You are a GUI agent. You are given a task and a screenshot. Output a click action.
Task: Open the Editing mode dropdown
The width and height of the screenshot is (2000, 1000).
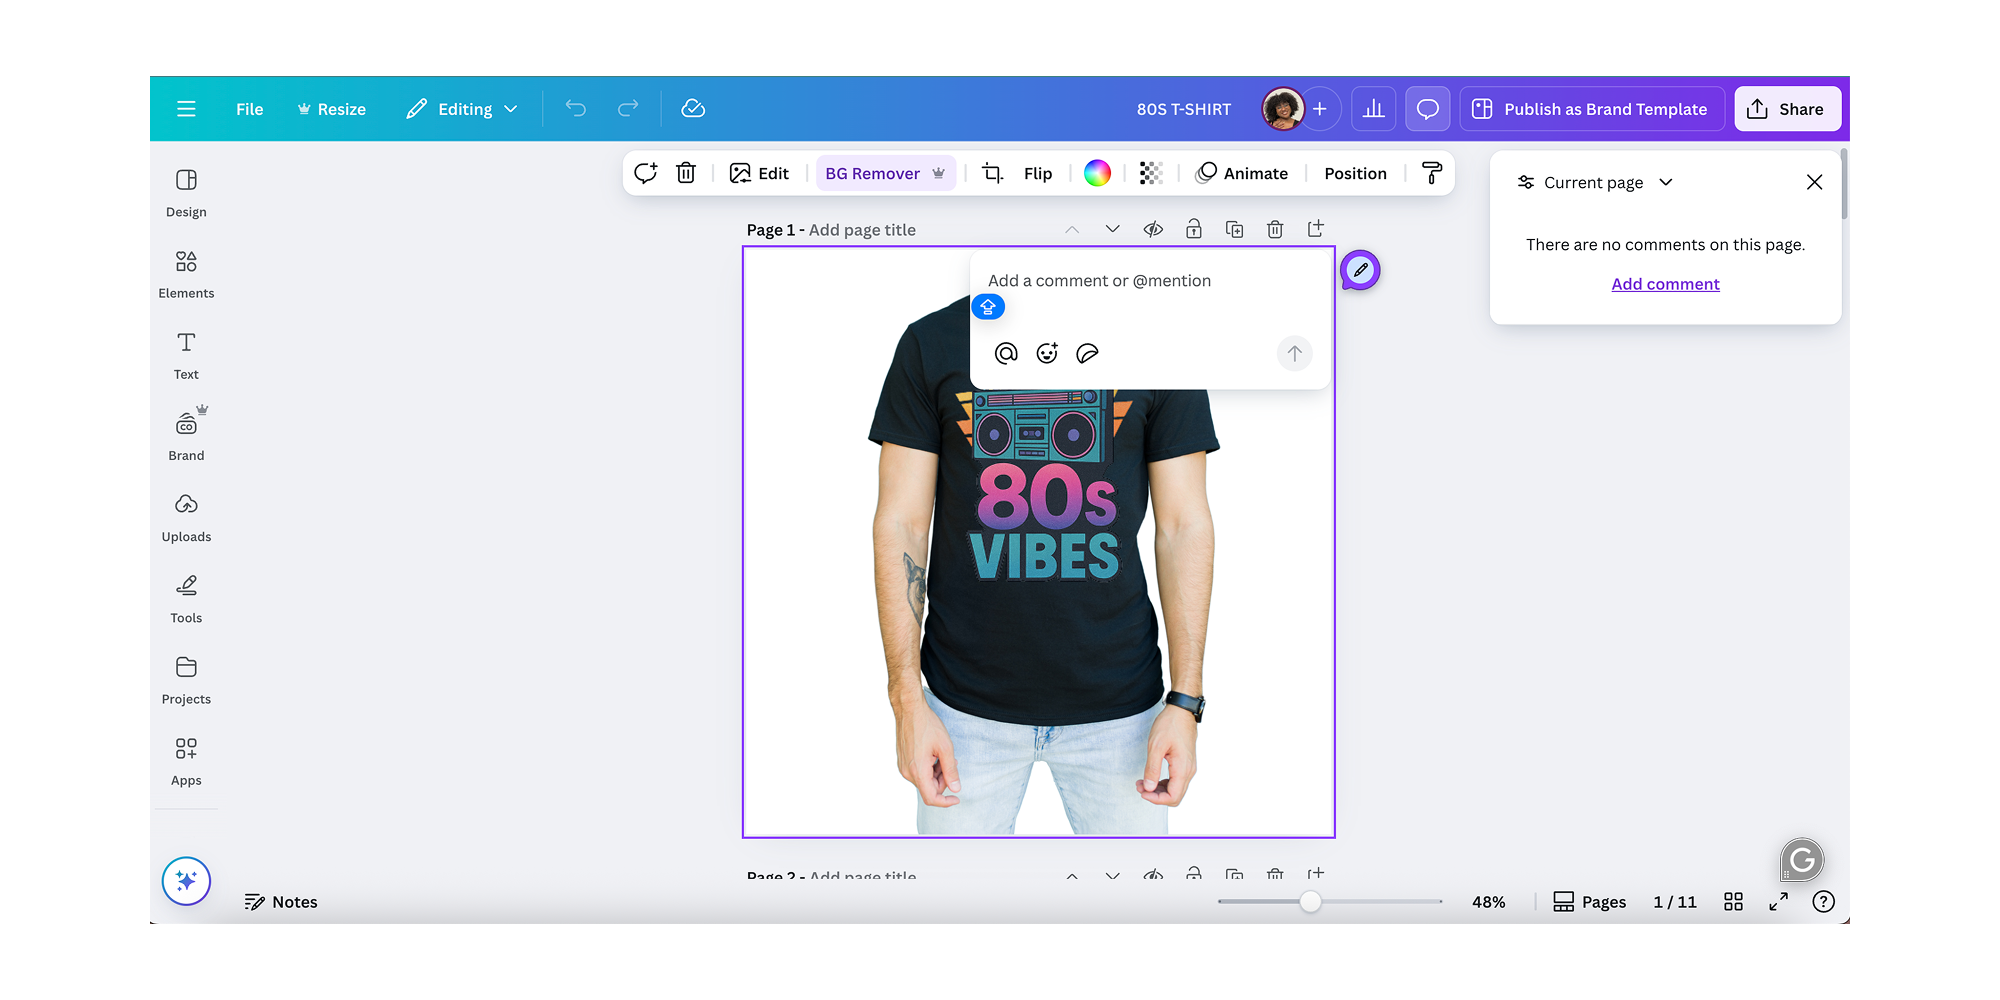tap(462, 109)
